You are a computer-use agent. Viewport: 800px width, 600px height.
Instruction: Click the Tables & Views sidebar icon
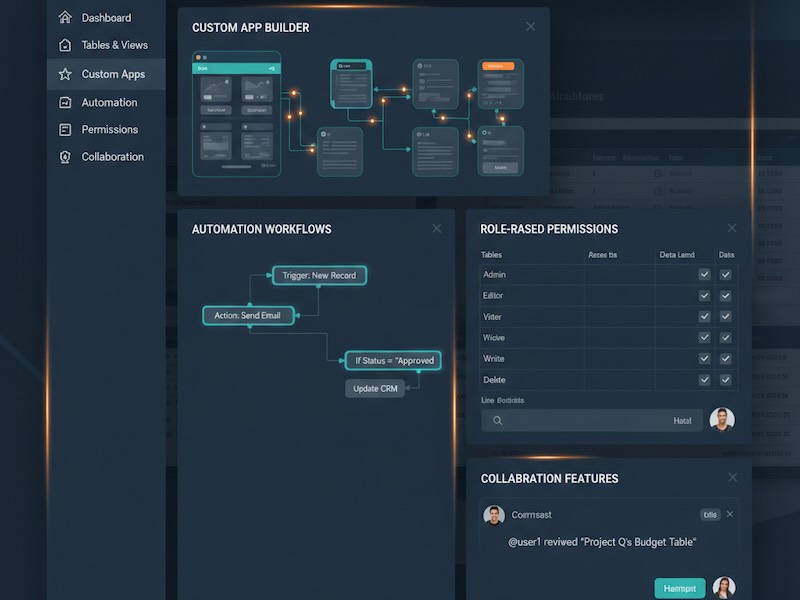pyautogui.click(x=65, y=45)
